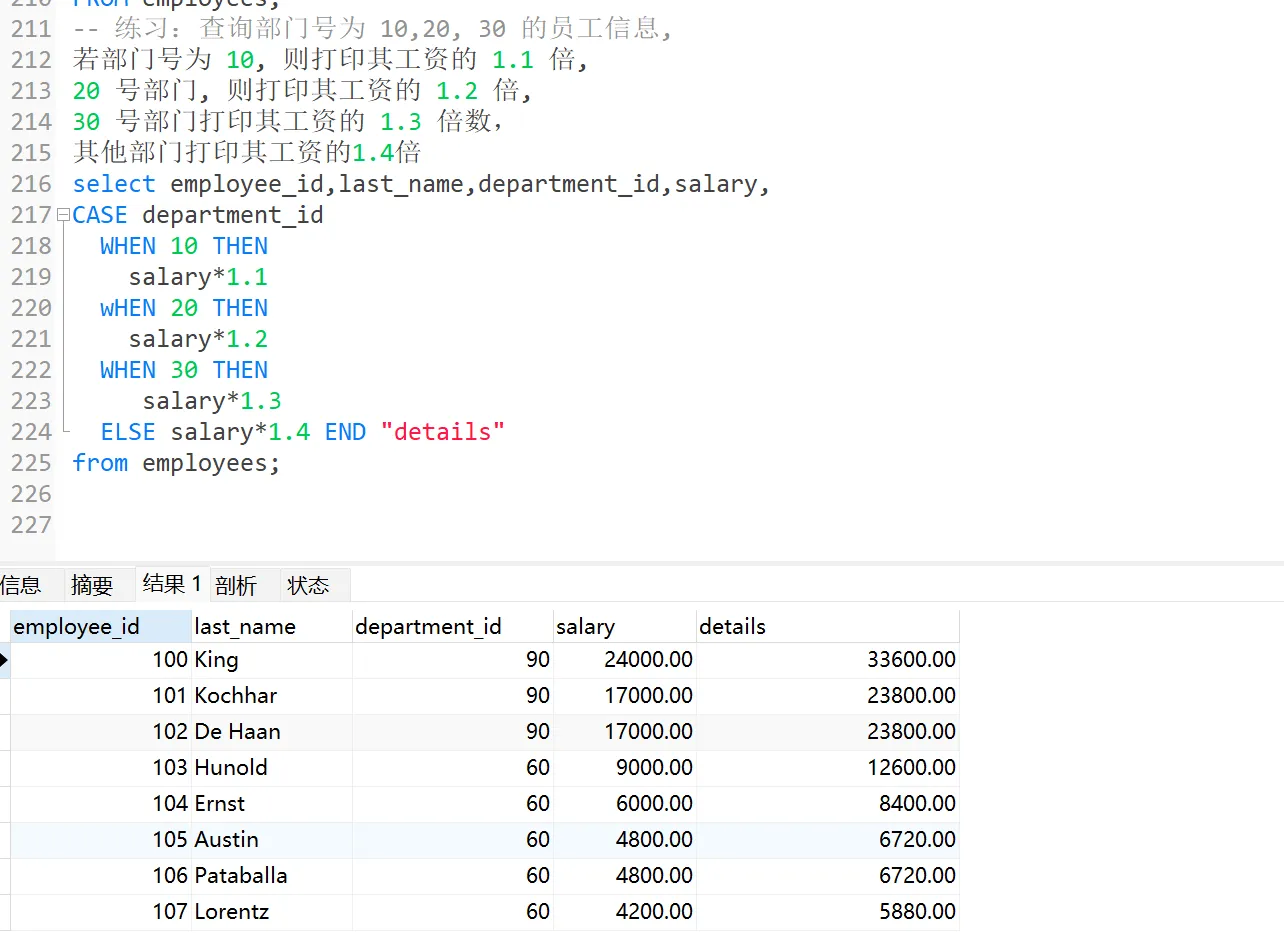Select the Pataballa name cell
Image resolution: width=1284 pixels, height=943 pixels.
tap(272, 876)
